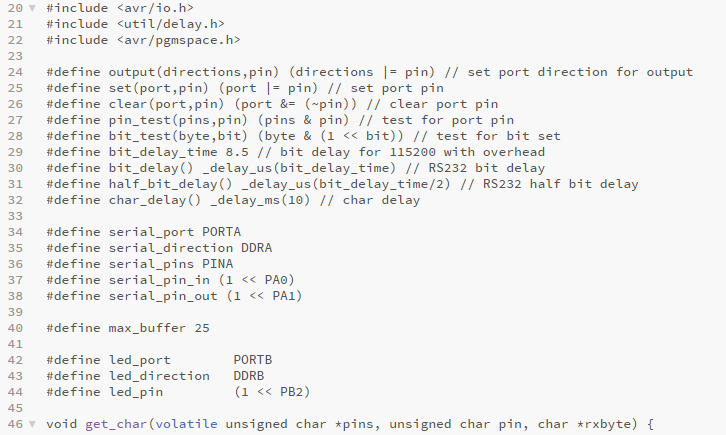Image resolution: width=726 pixels, height=435 pixels.
Task: Place cursor on max_buffer 25 definition
Action: [x=159, y=328]
